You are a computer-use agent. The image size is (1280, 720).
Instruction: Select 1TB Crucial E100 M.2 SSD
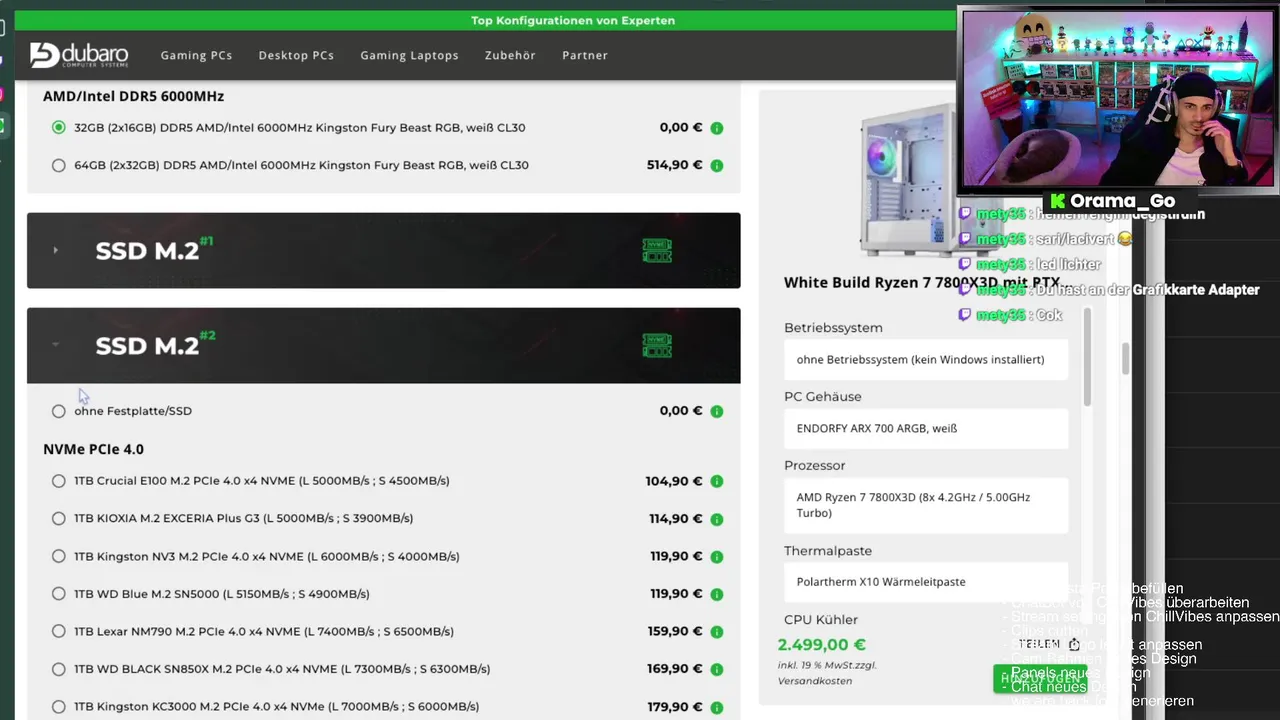(59, 481)
